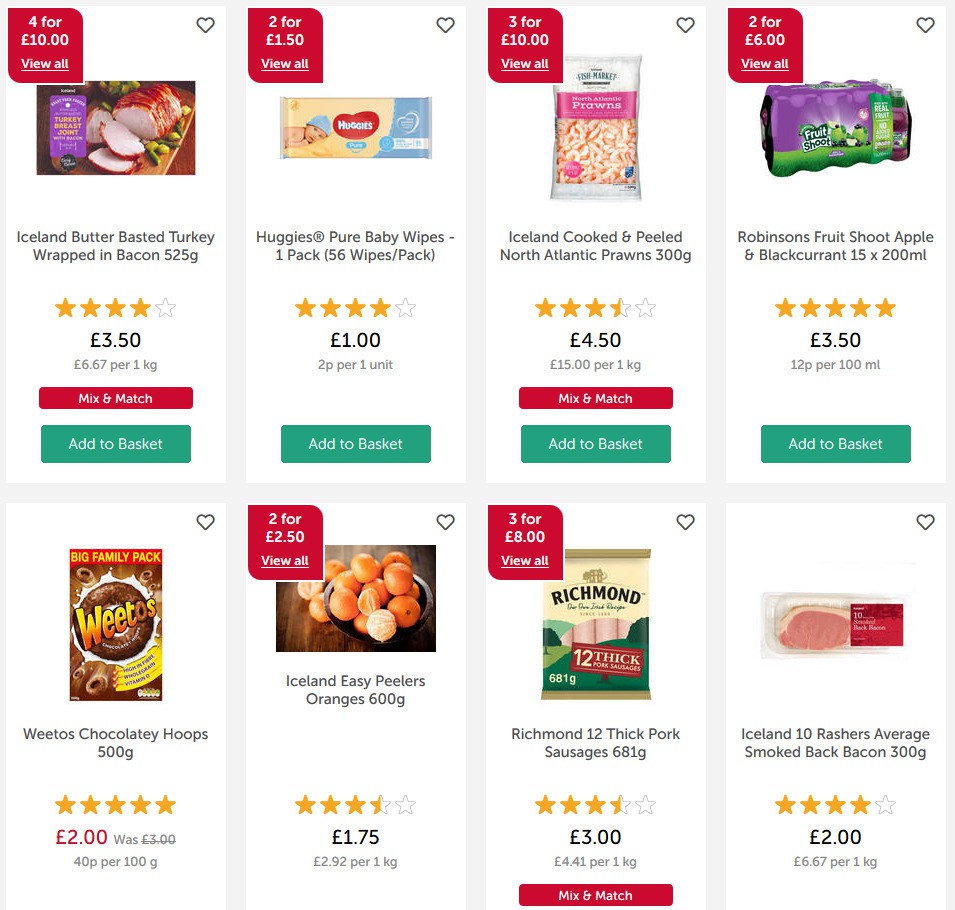View all items in the 4 for £10.00 deal
The image size is (955, 910).
(45, 63)
